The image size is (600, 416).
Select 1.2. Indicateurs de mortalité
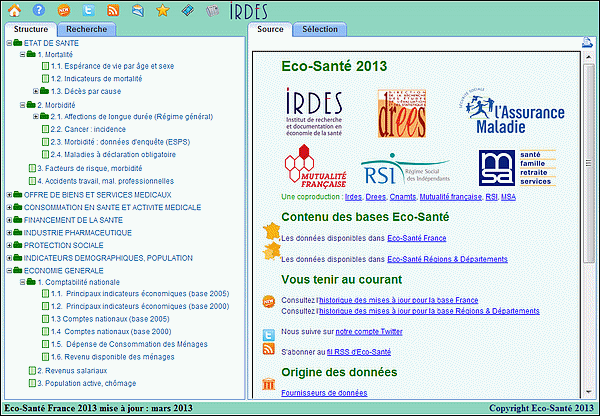click(96, 79)
